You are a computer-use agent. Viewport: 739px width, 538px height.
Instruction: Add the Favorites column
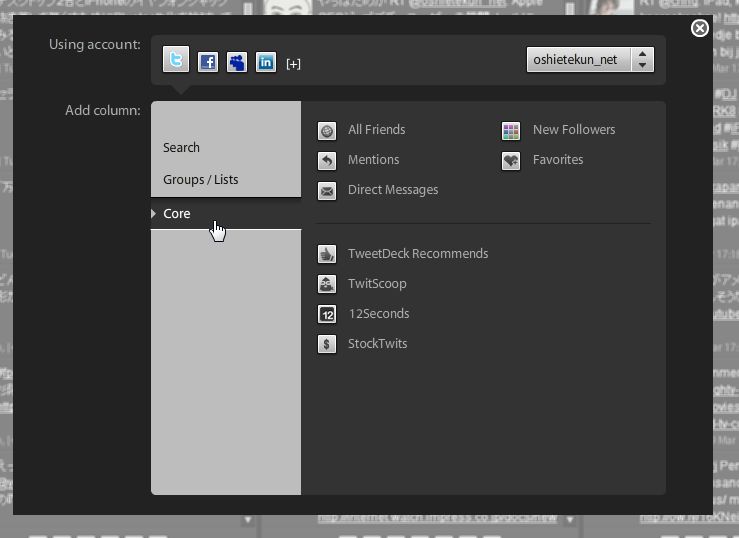tap(558, 160)
